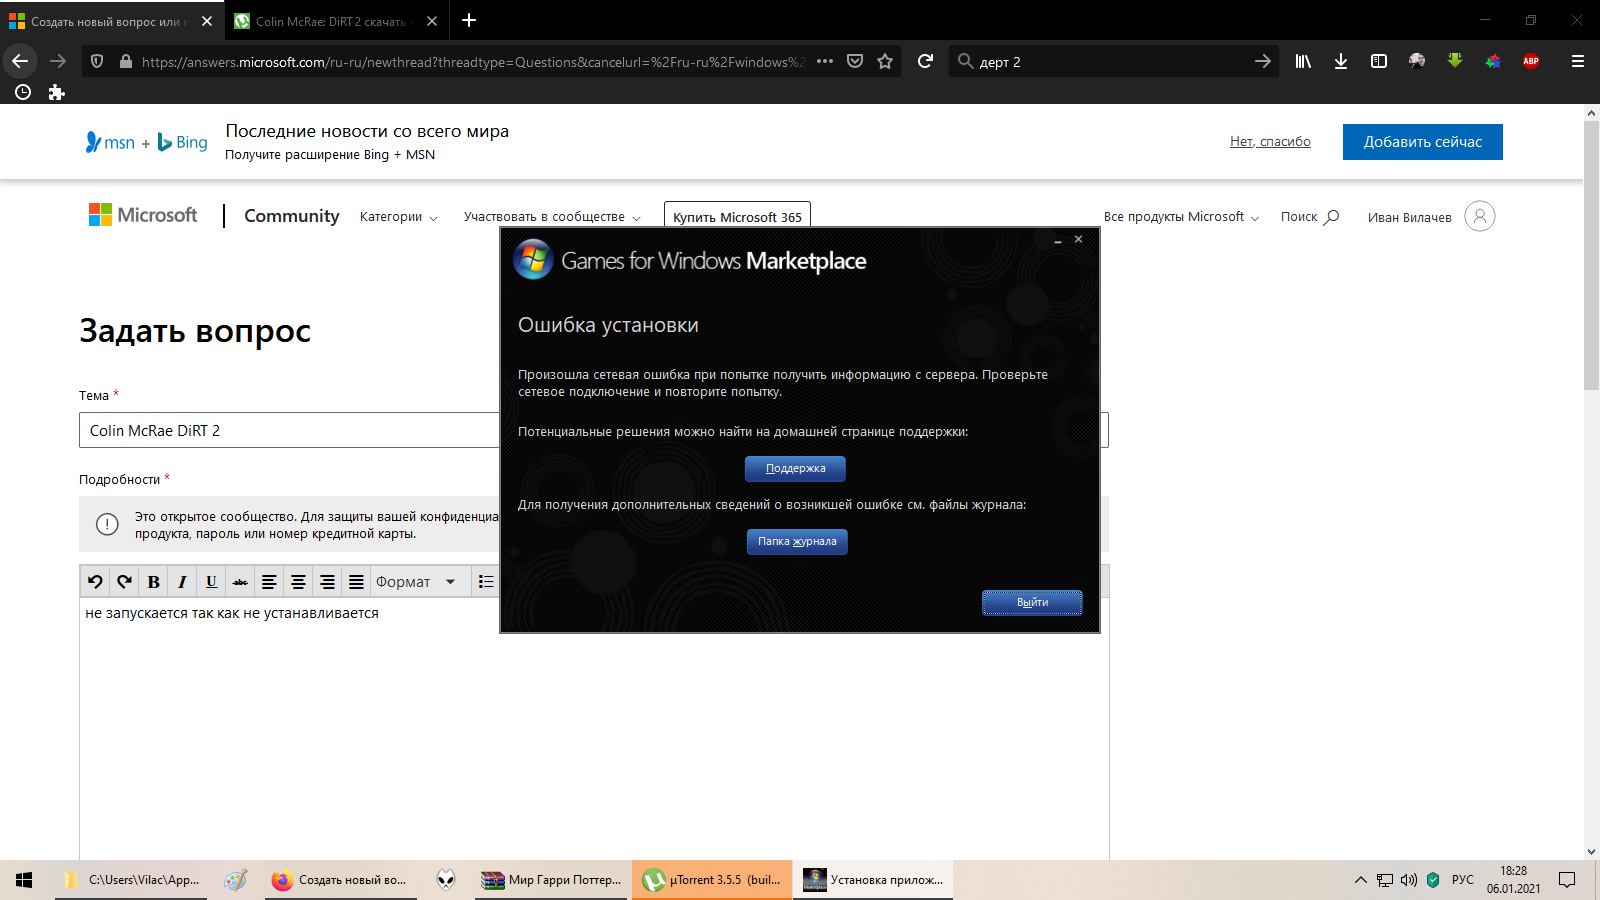
Task: Click the Поиск search link
Action: (x=1309, y=217)
